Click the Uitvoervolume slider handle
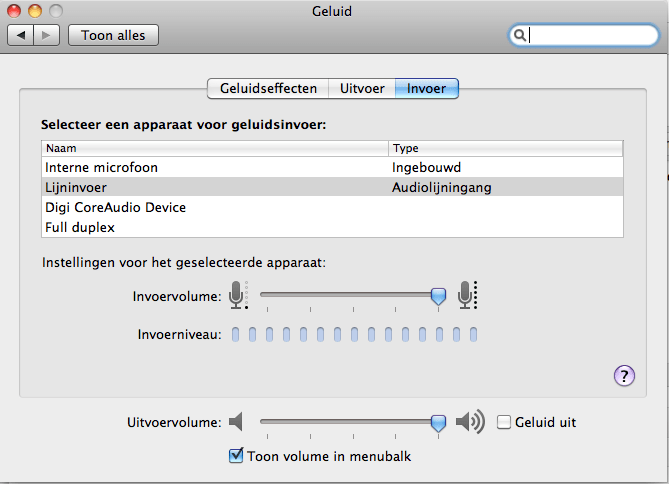The image size is (669, 484). pos(438,423)
